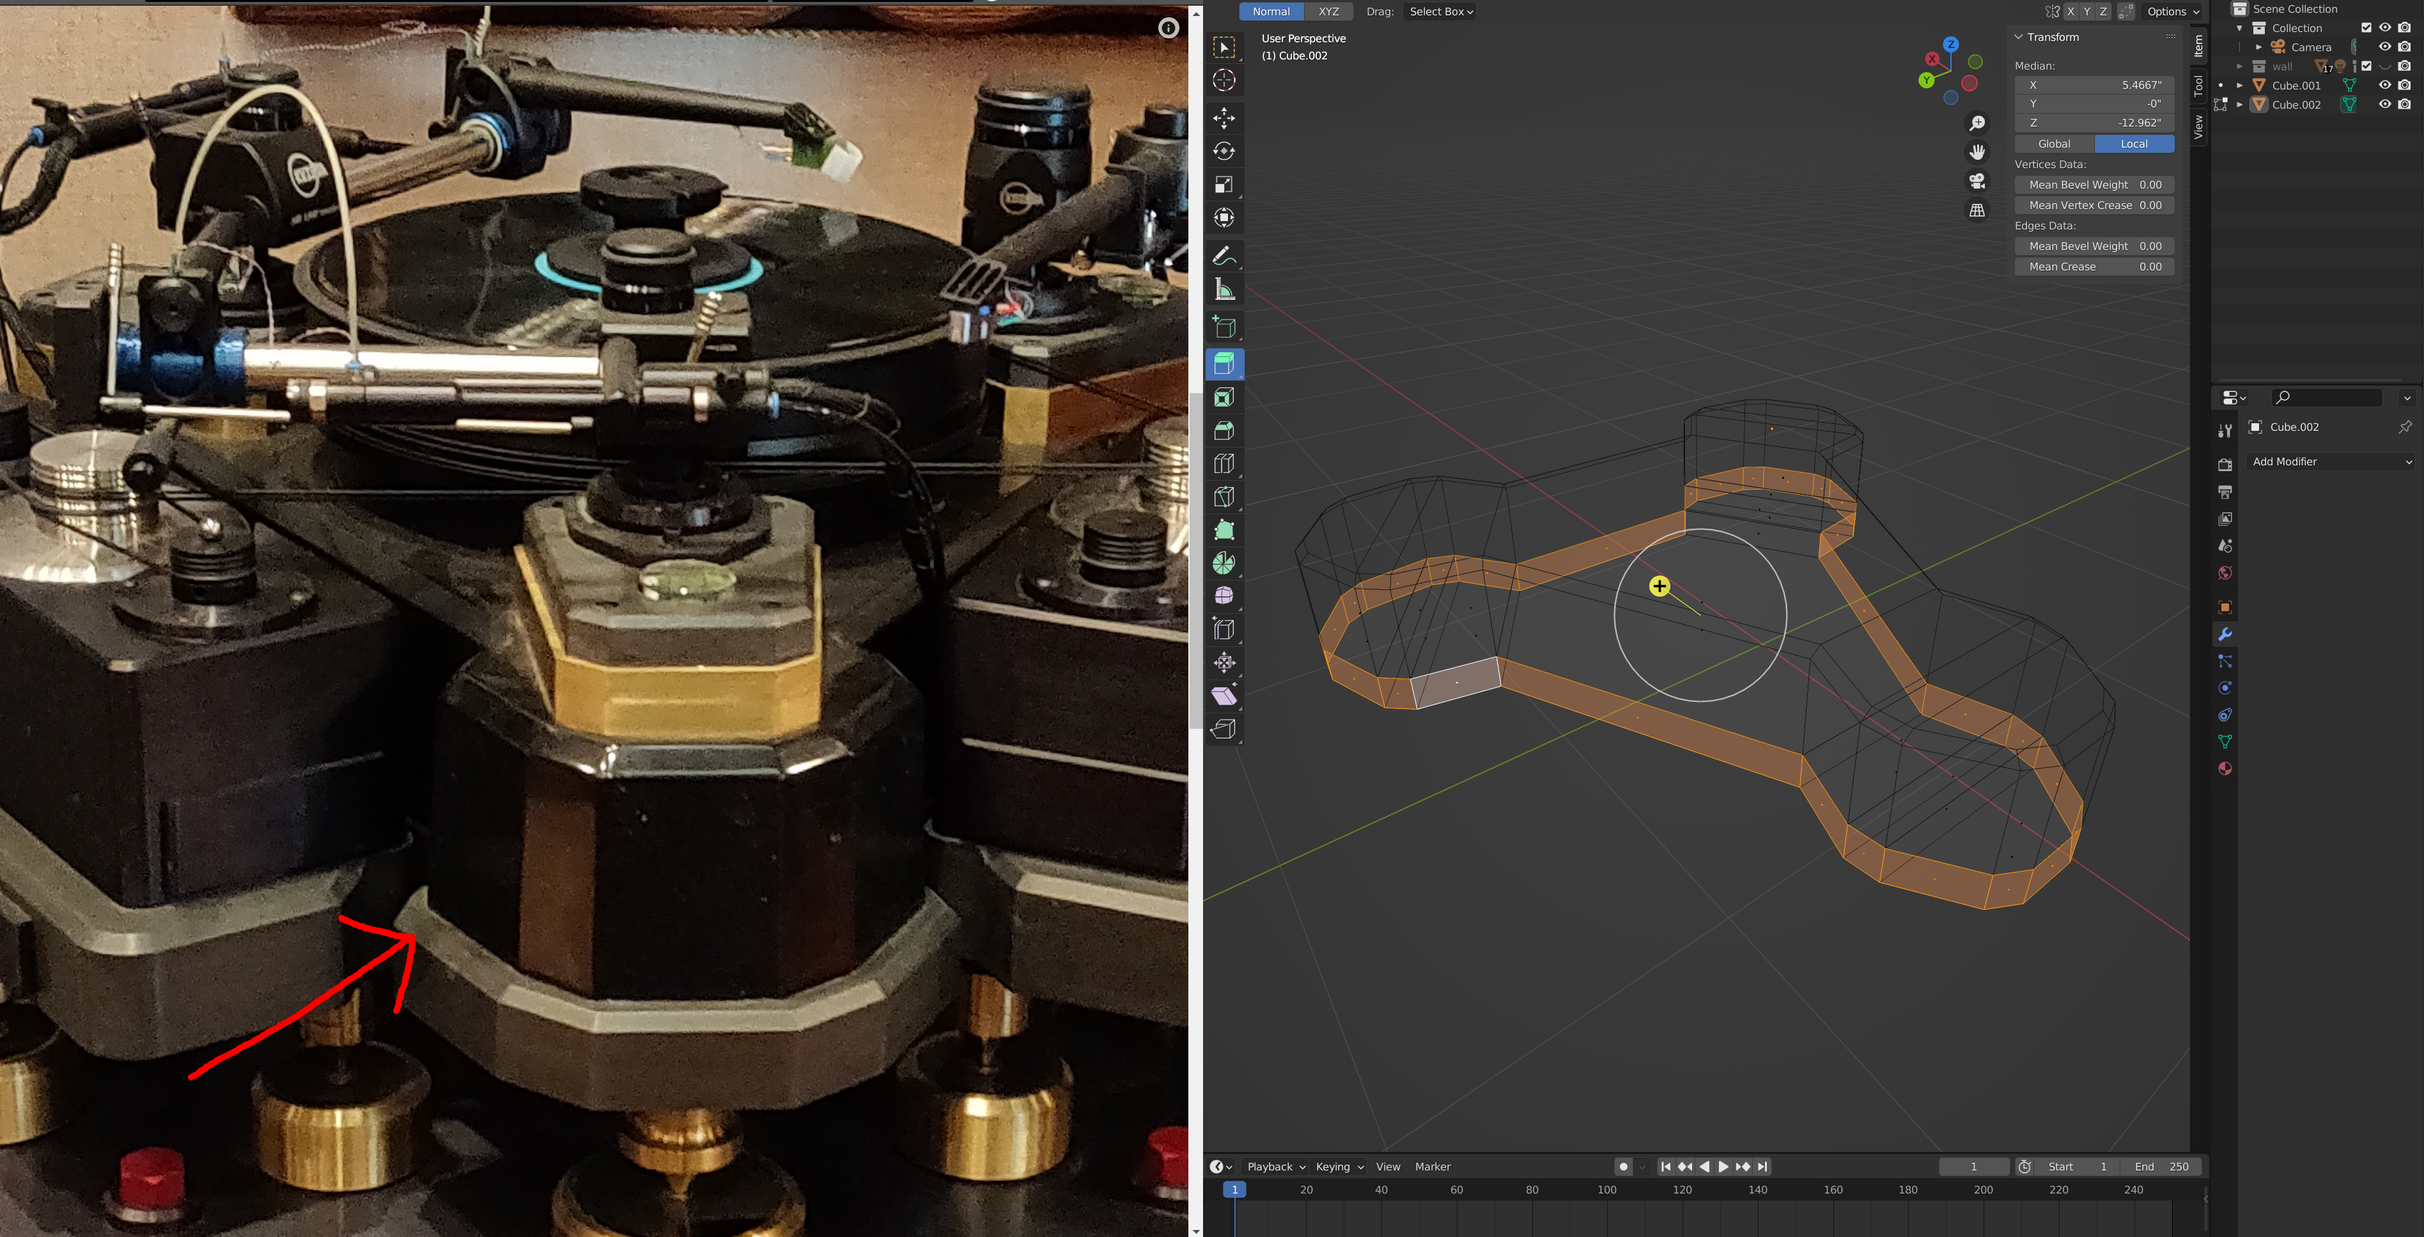Open the Physics properties tab icon
Viewport: 2424px width, 1237px height.
(2225, 688)
